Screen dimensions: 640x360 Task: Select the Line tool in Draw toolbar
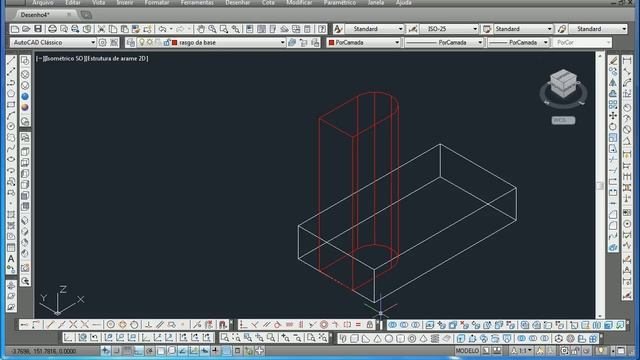11,61
